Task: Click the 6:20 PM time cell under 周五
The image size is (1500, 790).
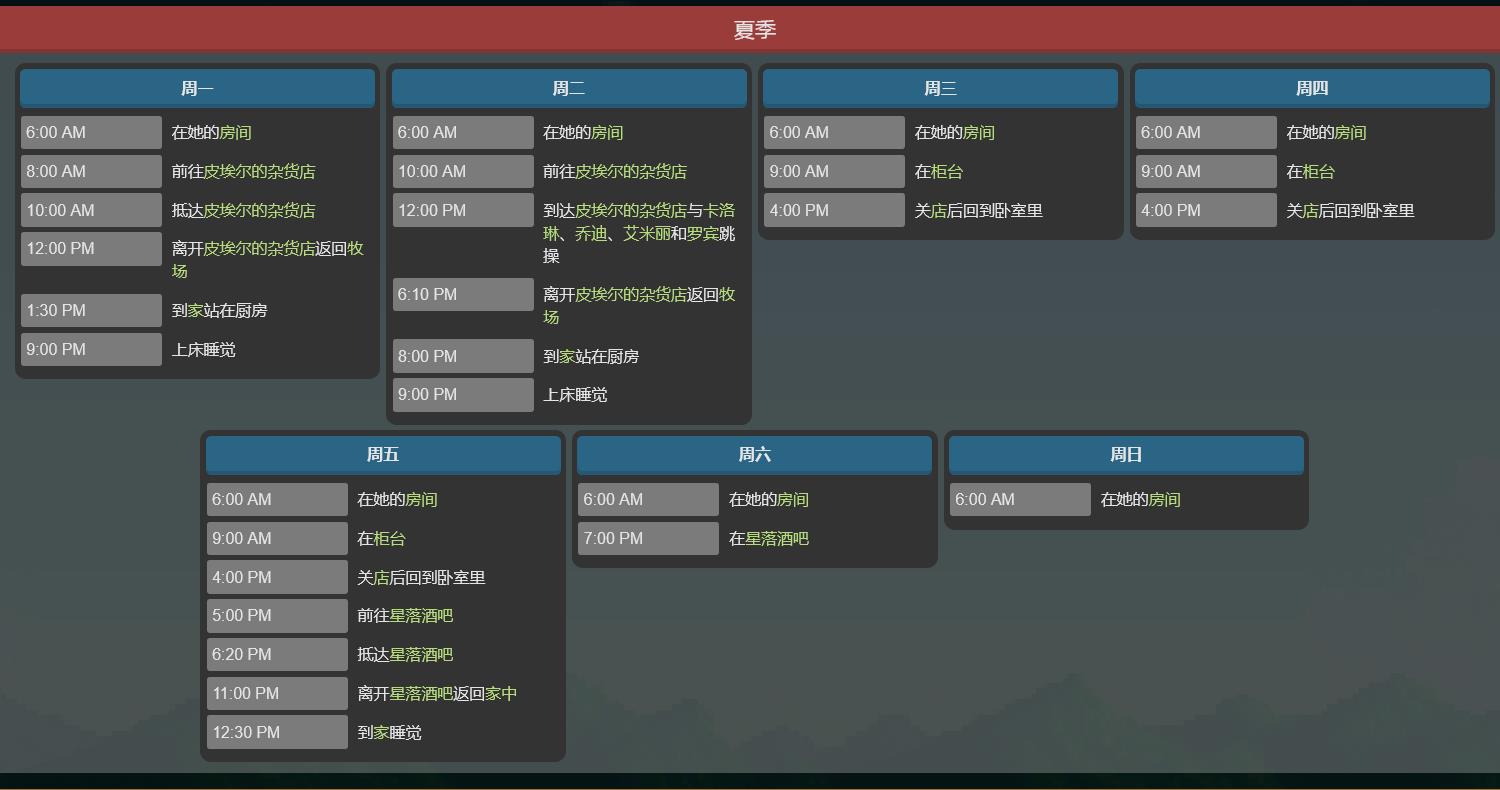Action: click(x=277, y=654)
